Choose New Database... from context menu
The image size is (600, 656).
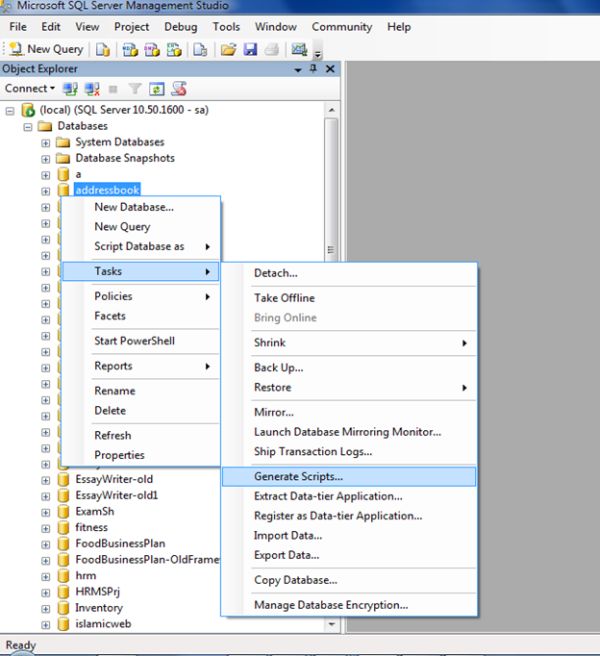pos(140,207)
